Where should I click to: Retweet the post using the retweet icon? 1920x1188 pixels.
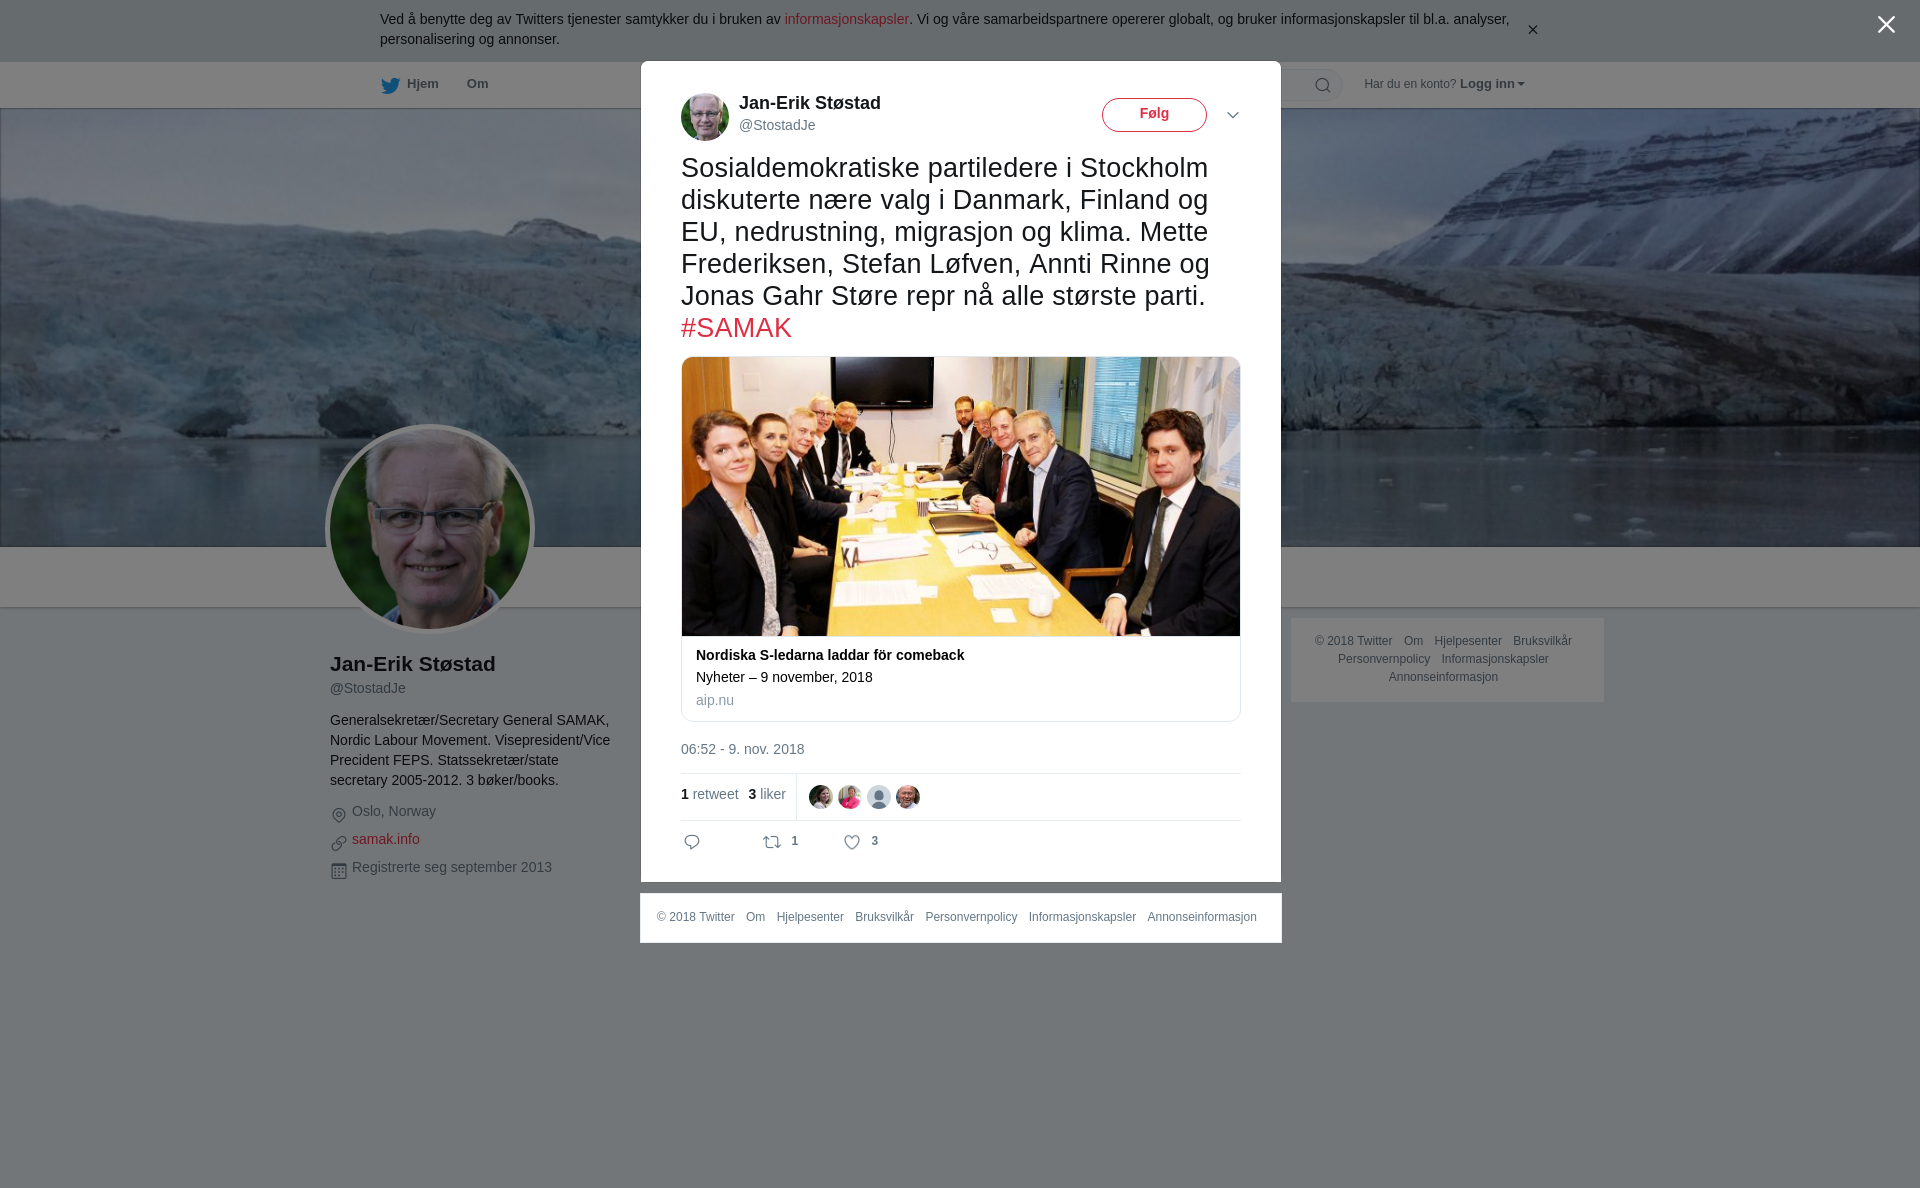[x=772, y=842]
